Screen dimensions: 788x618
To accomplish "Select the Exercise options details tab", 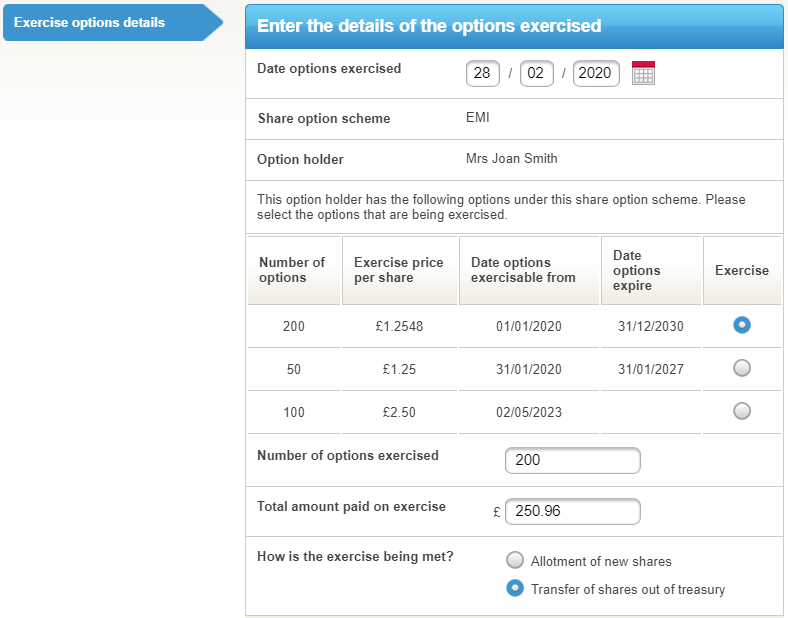I will (x=105, y=23).
